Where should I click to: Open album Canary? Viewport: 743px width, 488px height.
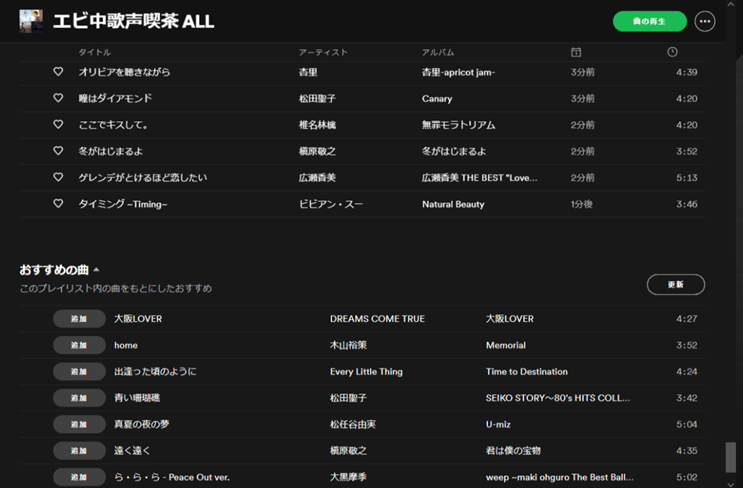[437, 99]
